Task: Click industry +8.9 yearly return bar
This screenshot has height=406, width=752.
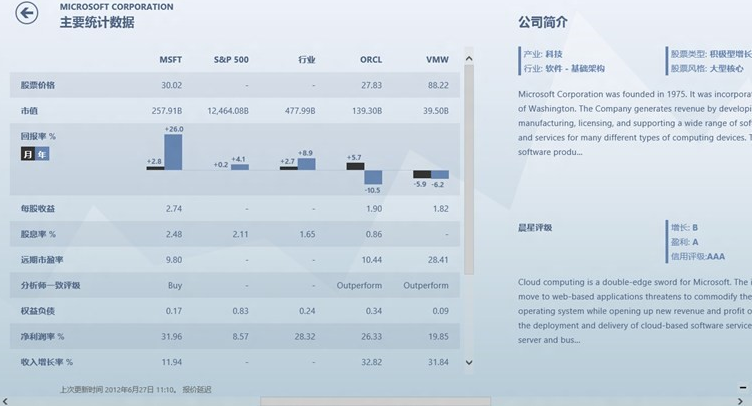Action: 306,164
